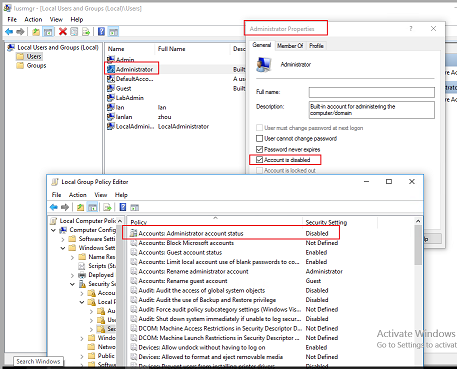Toggle console tree icon in lusrmgr toolbar

(48, 32)
